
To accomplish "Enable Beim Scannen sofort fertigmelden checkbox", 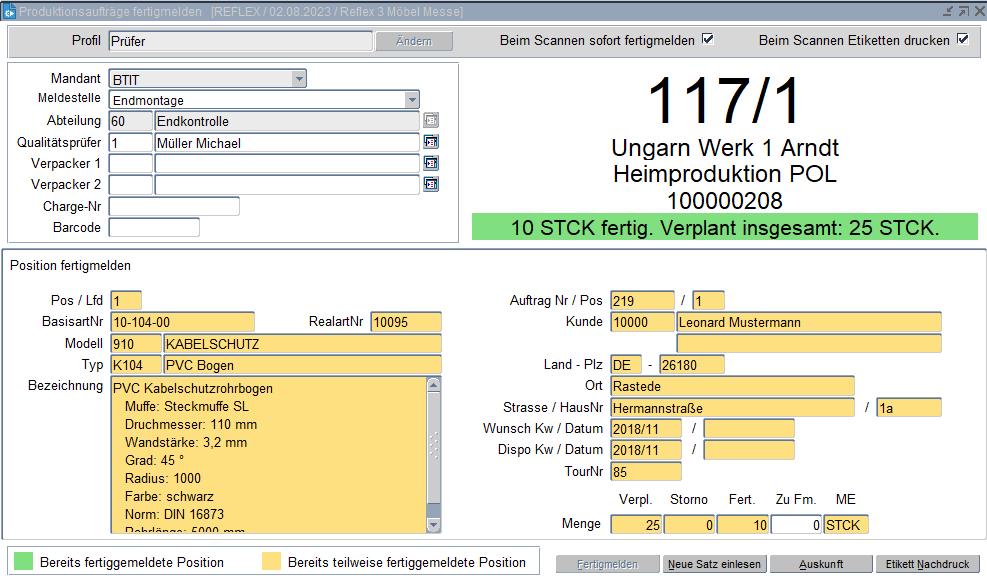I will pyautogui.click(x=707, y=40).
